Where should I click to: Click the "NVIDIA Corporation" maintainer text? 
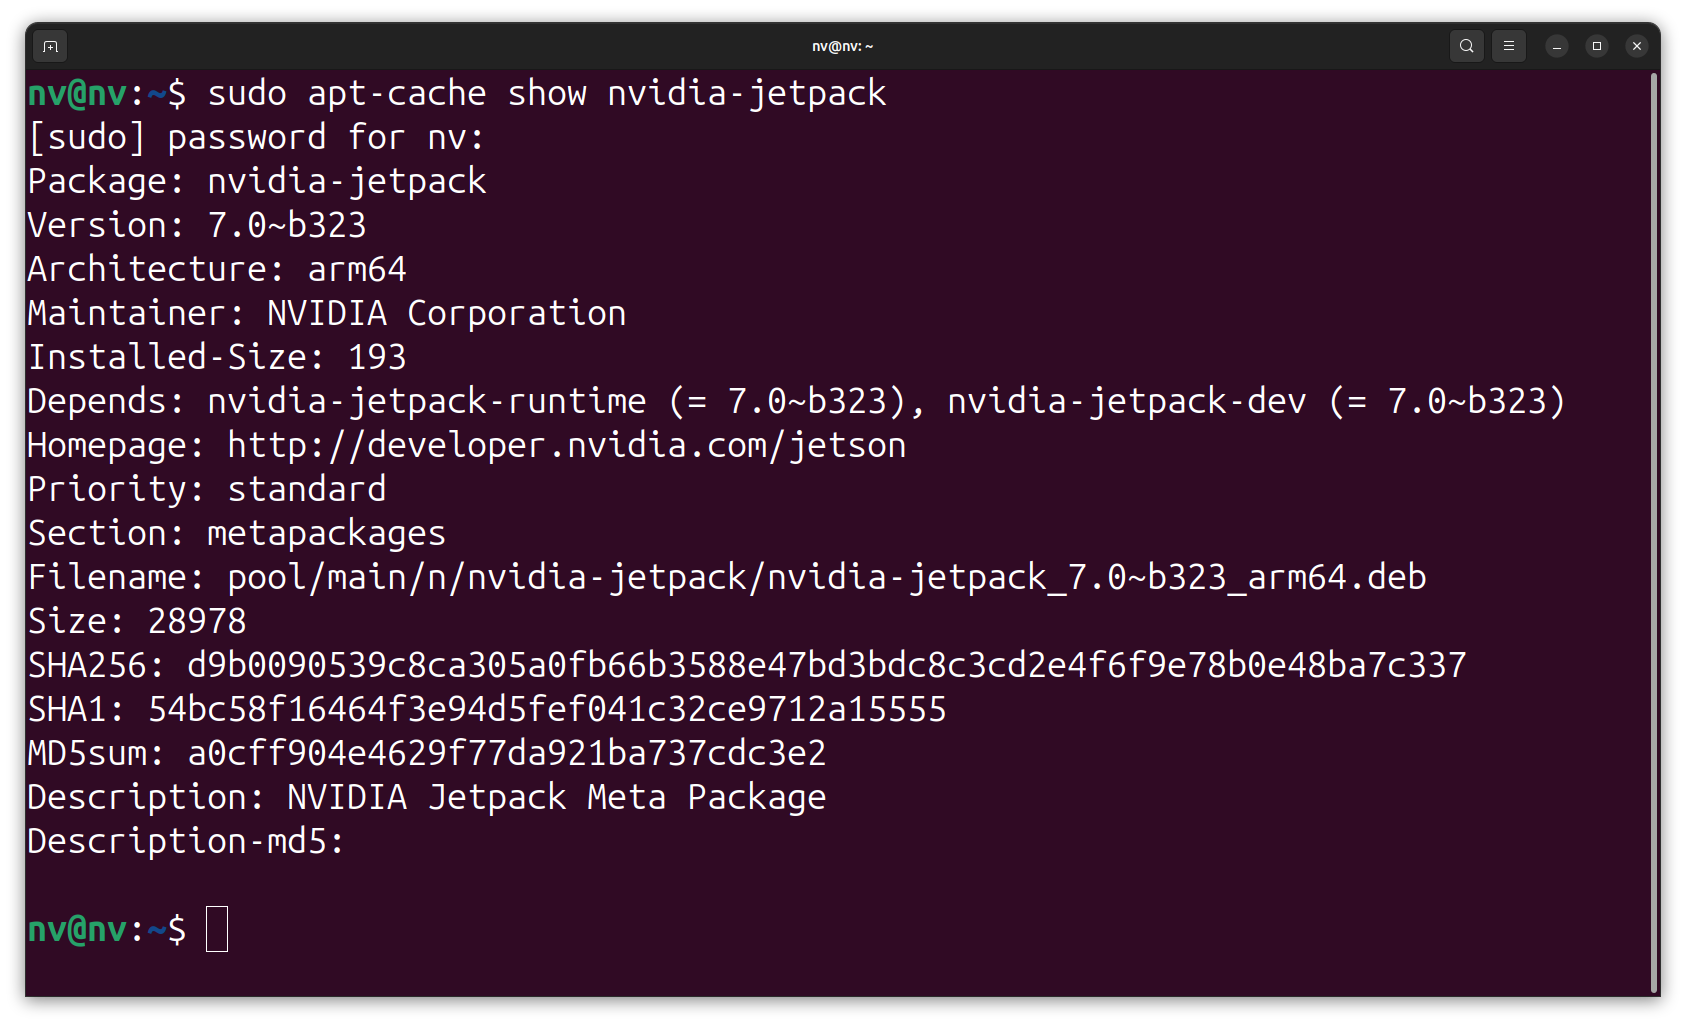tap(446, 313)
